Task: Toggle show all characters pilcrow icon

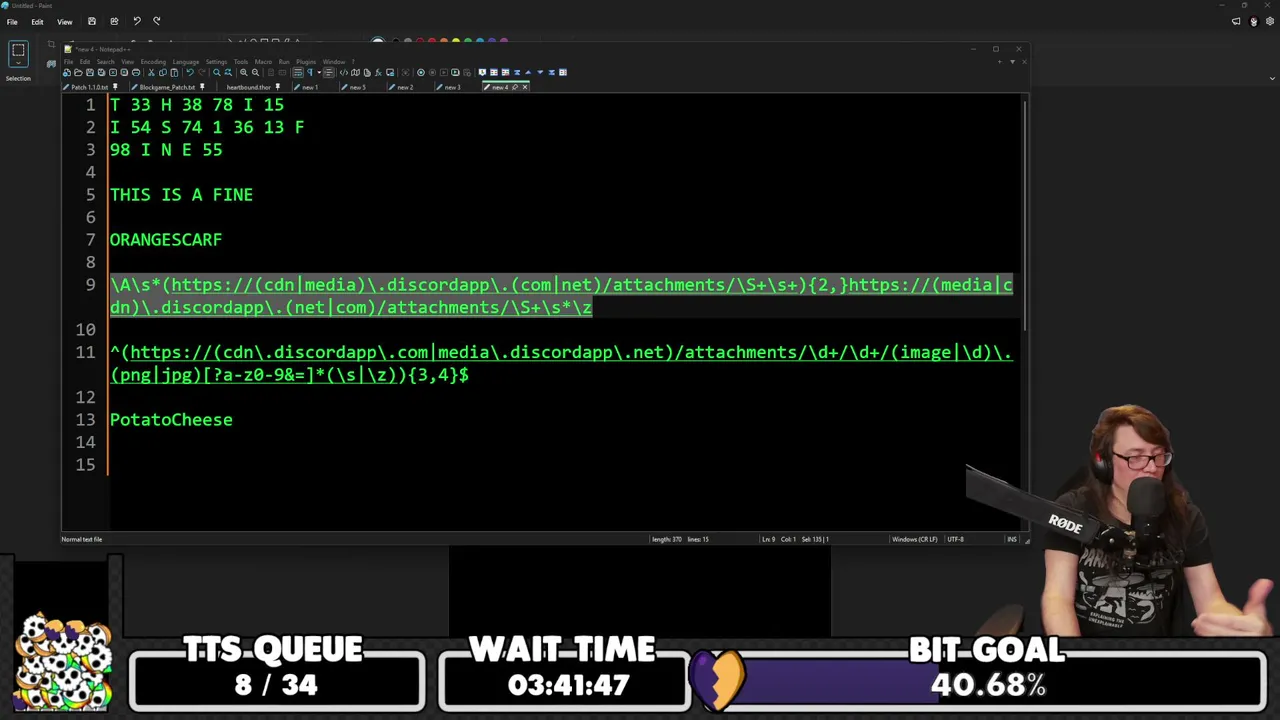Action: [x=309, y=72]
